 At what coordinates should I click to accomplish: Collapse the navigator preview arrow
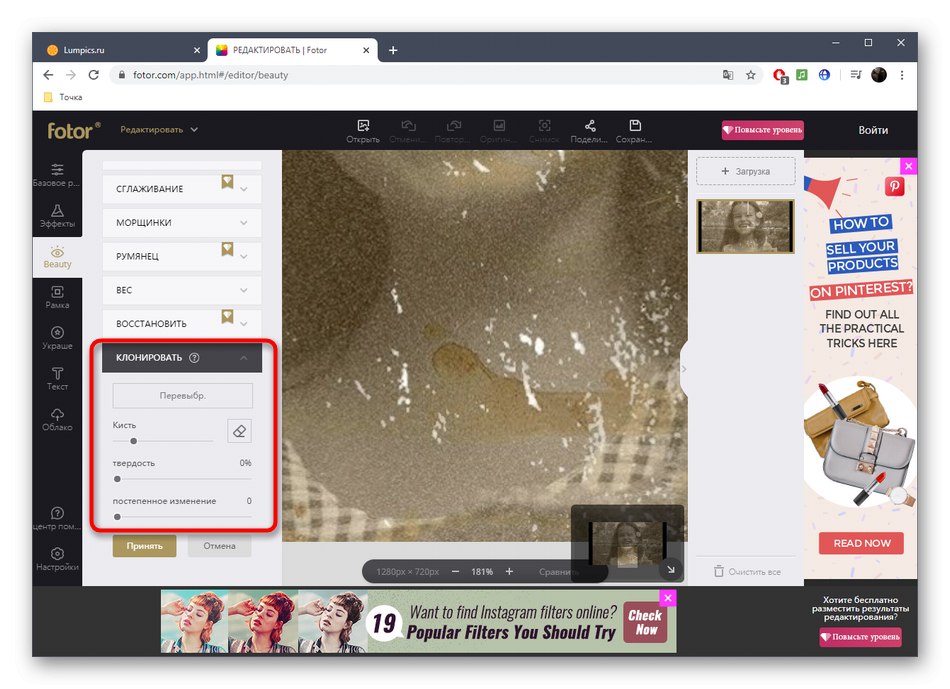[x=671, y=570]
